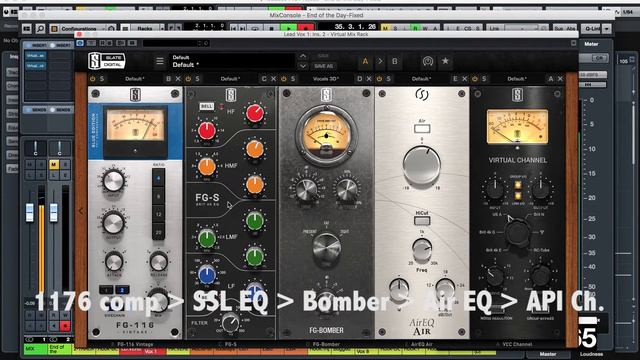
Task: Toggle the HiCut button on AirEQ
Action: (x=422, y=221)
